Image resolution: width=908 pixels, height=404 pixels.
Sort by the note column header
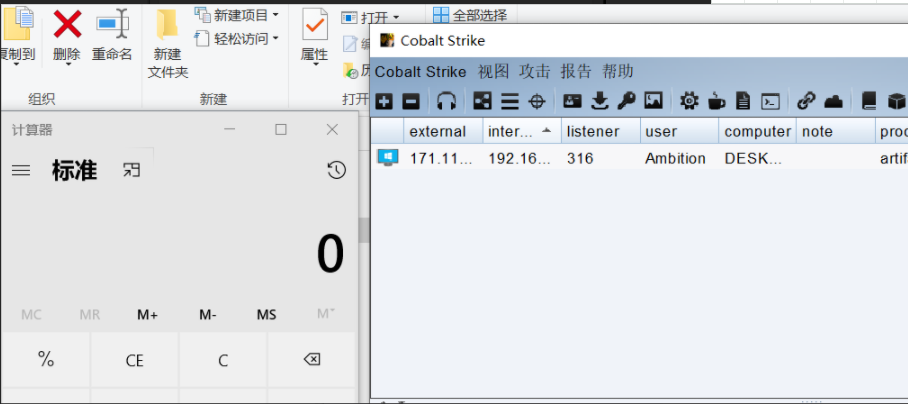pyautogui.click(x=836, y=131)
